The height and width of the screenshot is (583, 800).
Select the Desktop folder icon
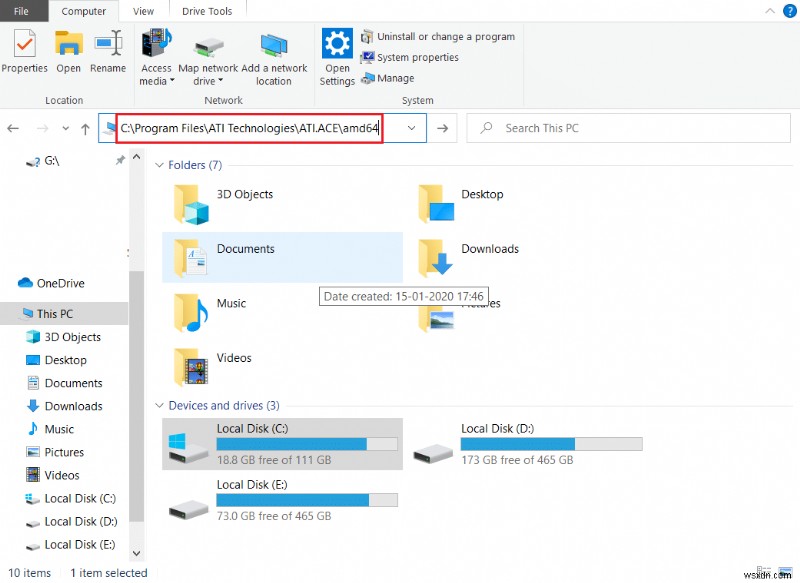click(436, 204)
